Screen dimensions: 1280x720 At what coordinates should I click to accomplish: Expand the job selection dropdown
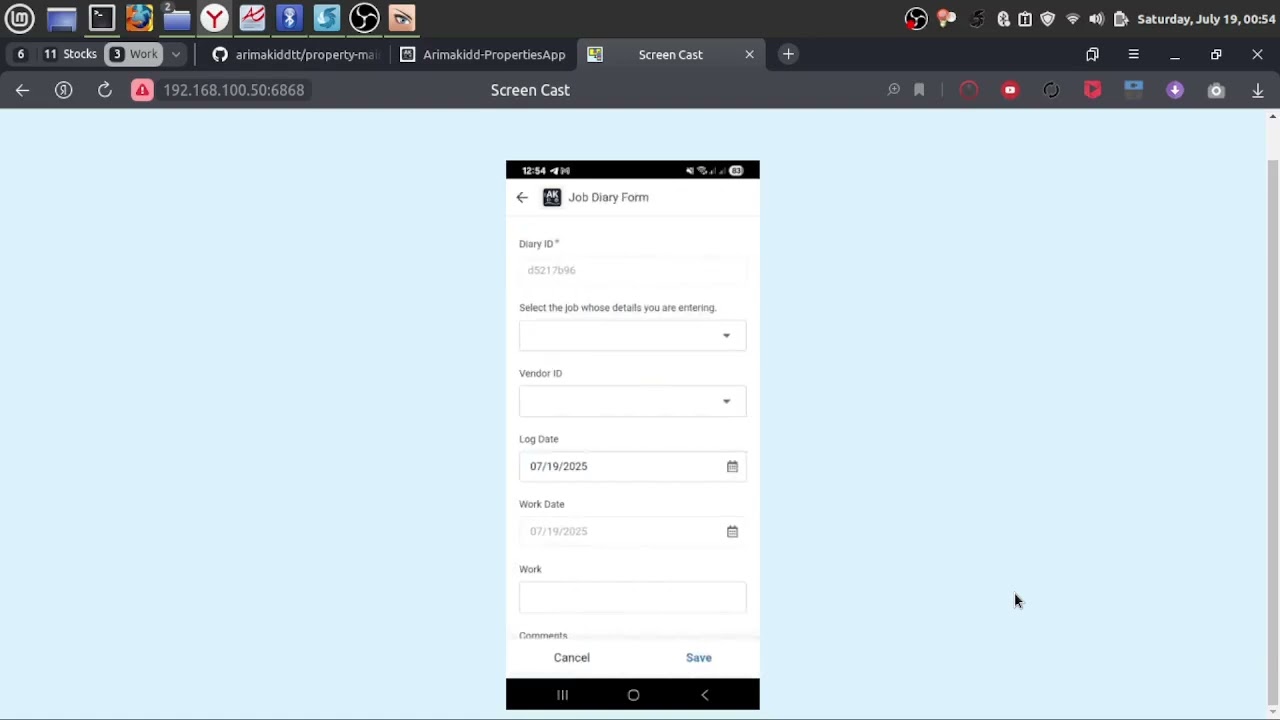click(726, 335)
